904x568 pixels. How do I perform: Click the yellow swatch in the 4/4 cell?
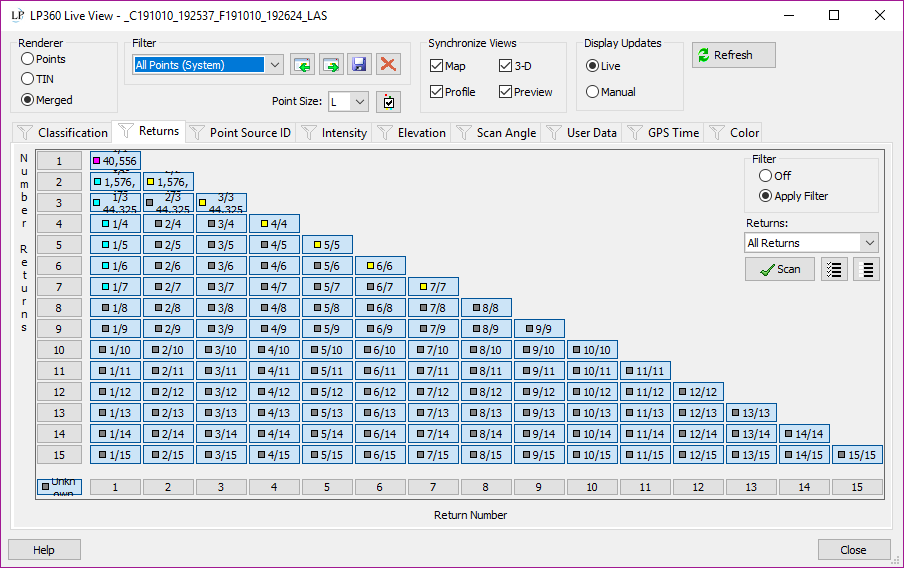point(264,224)
